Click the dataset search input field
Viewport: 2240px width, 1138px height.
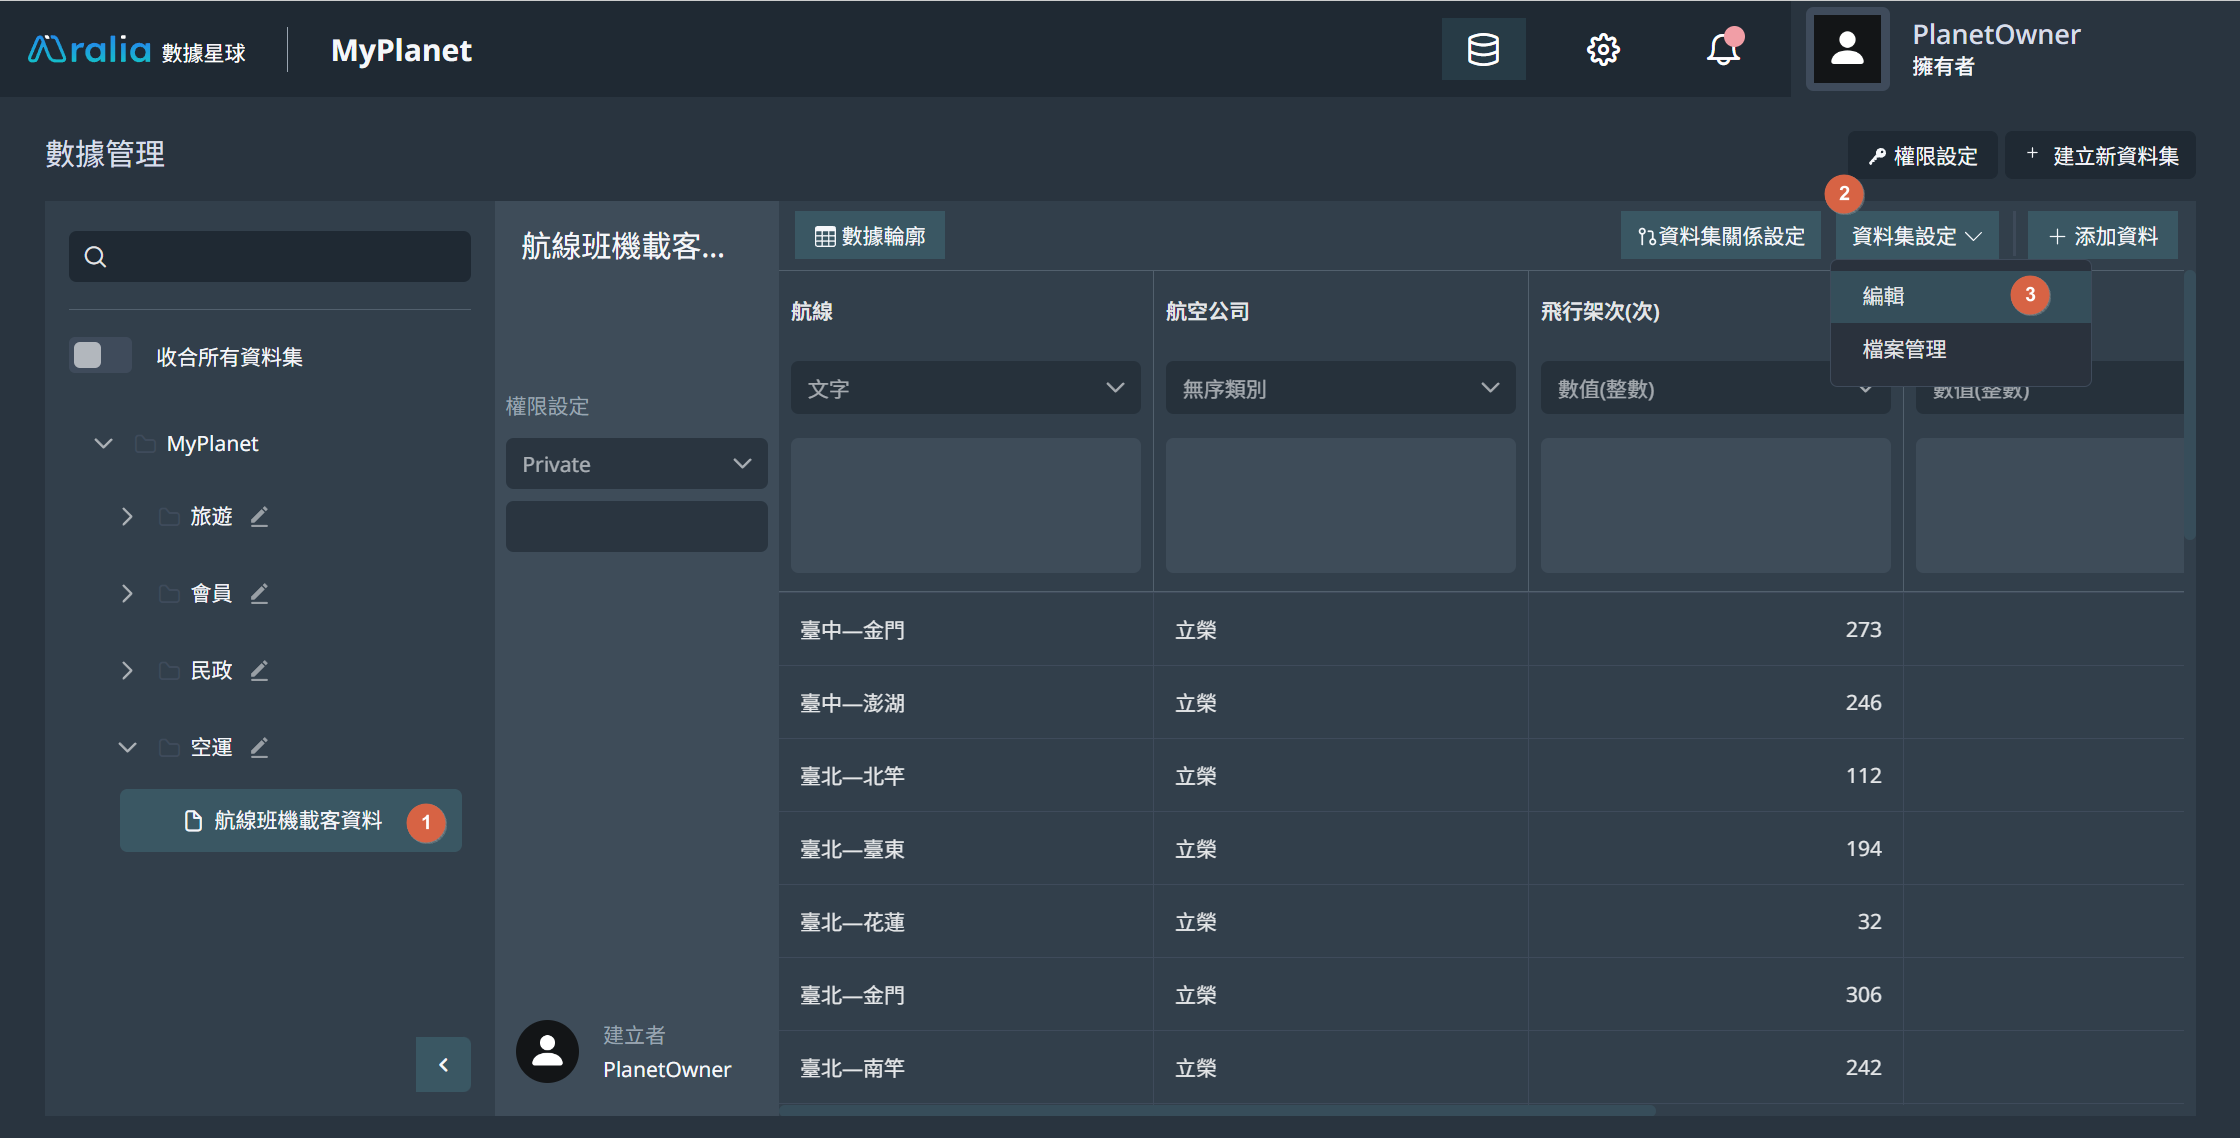[x=270, y=257]
